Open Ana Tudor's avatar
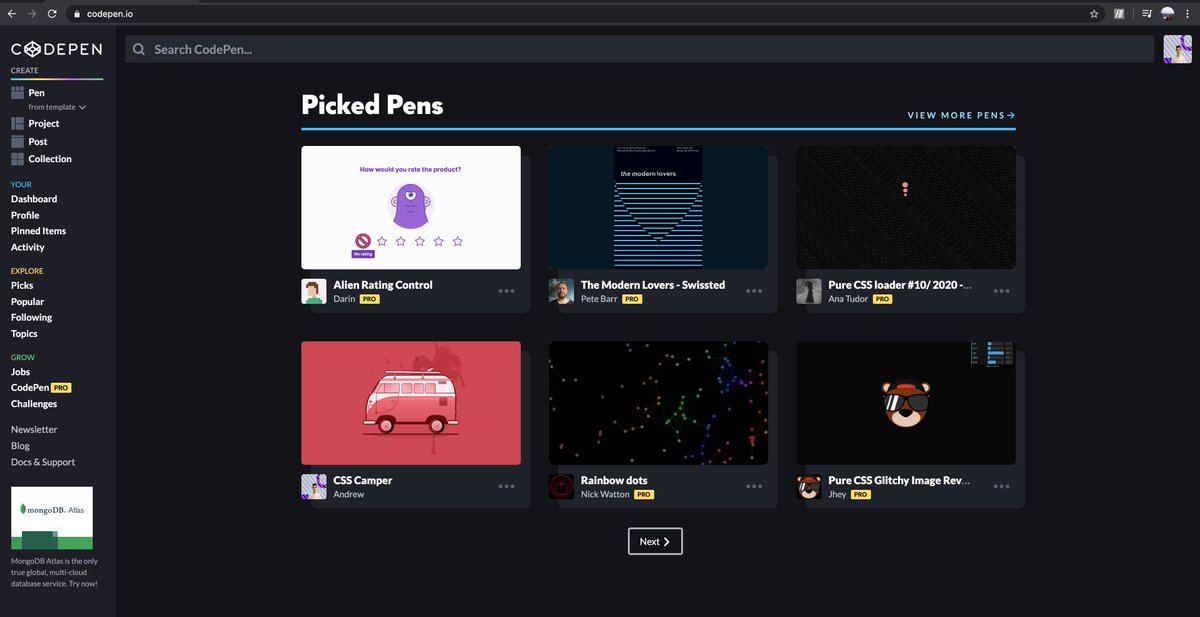The image size is (1200, 617). [x=809, y=291]
